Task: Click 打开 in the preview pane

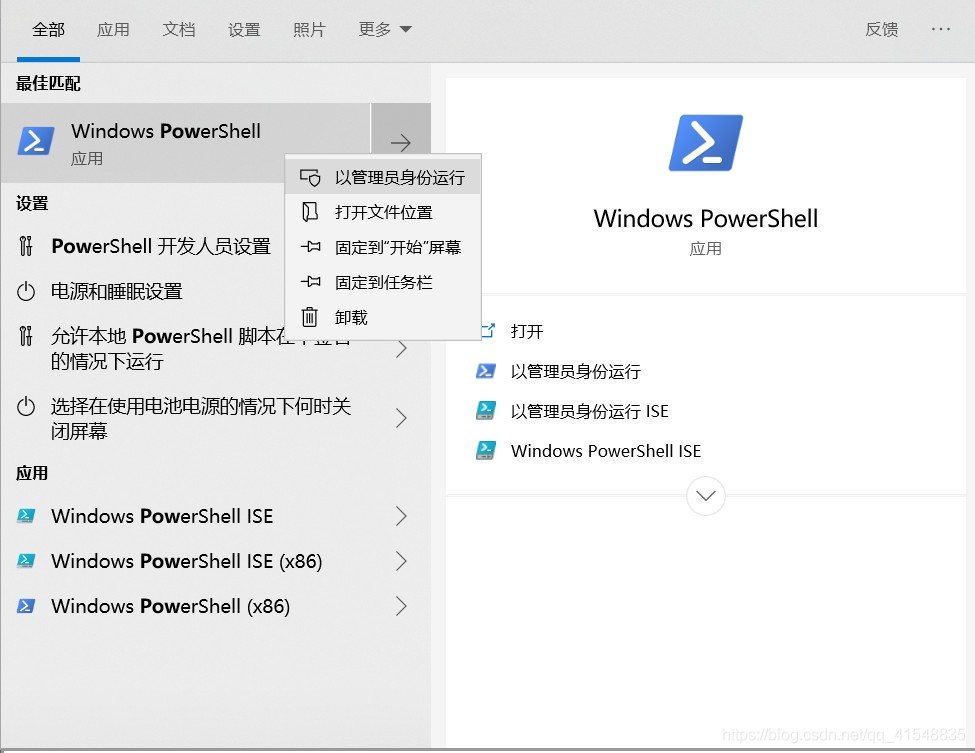Action: (527, 331)
